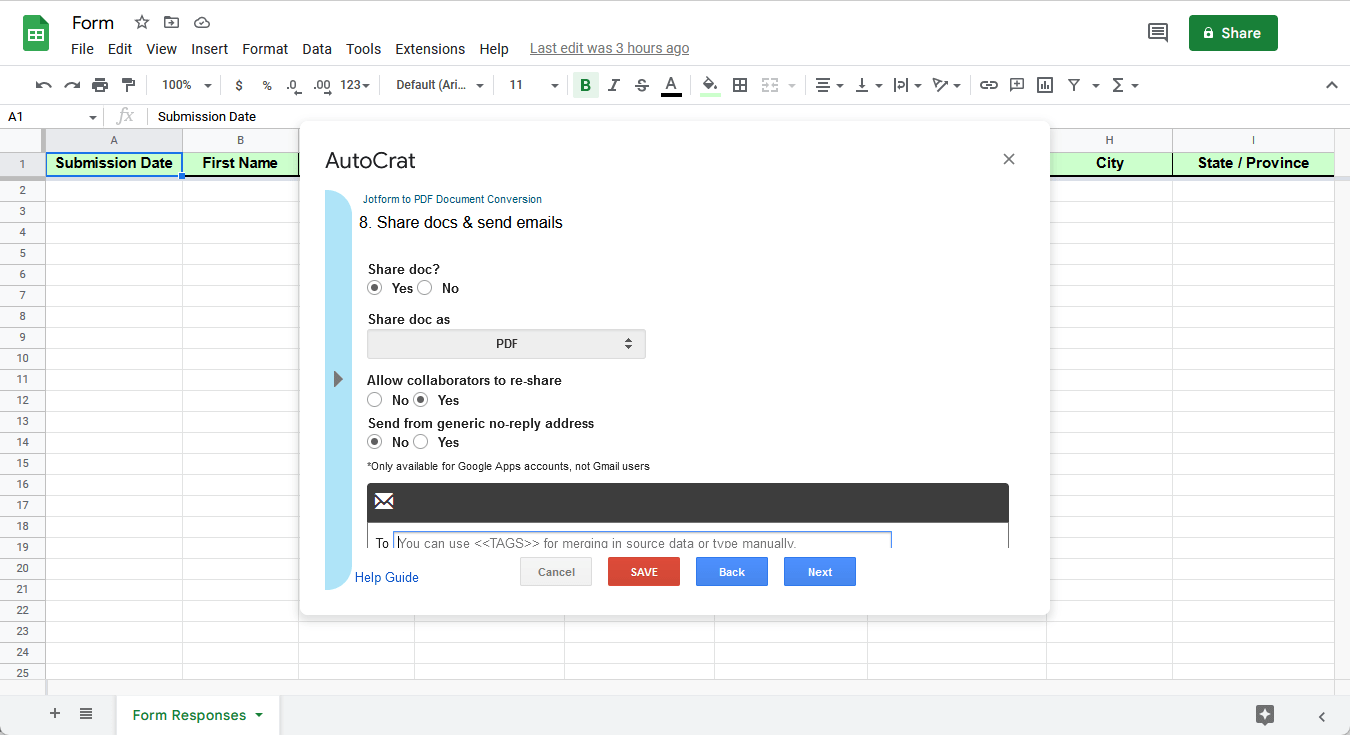Star the Form spreadsheet
1350x735 pixels.
142,22
